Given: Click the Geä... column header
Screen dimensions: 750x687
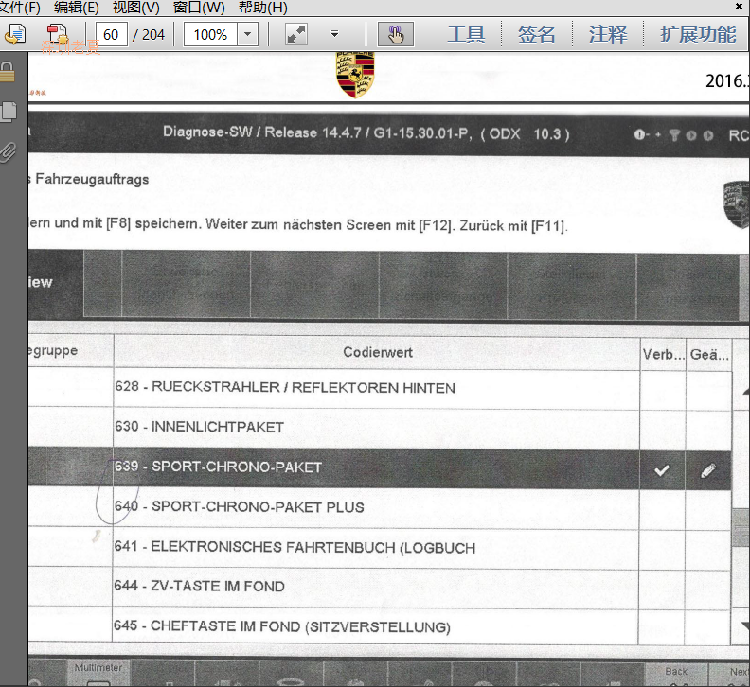Looking at the screenshot, I should point(709,355).
